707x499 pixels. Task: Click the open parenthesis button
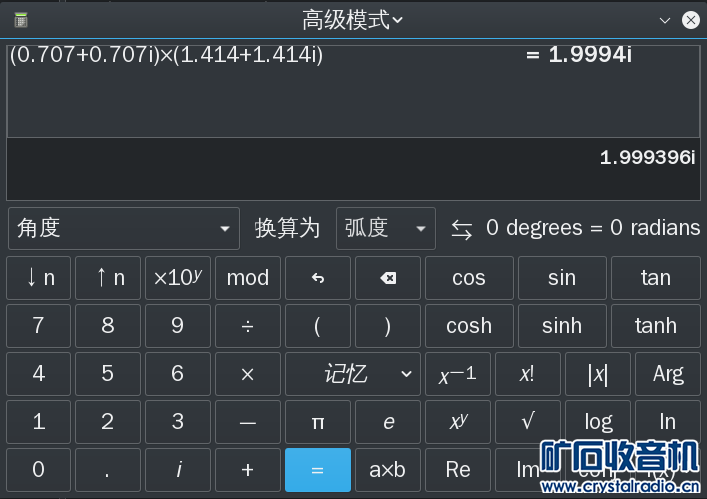[318, 326]
